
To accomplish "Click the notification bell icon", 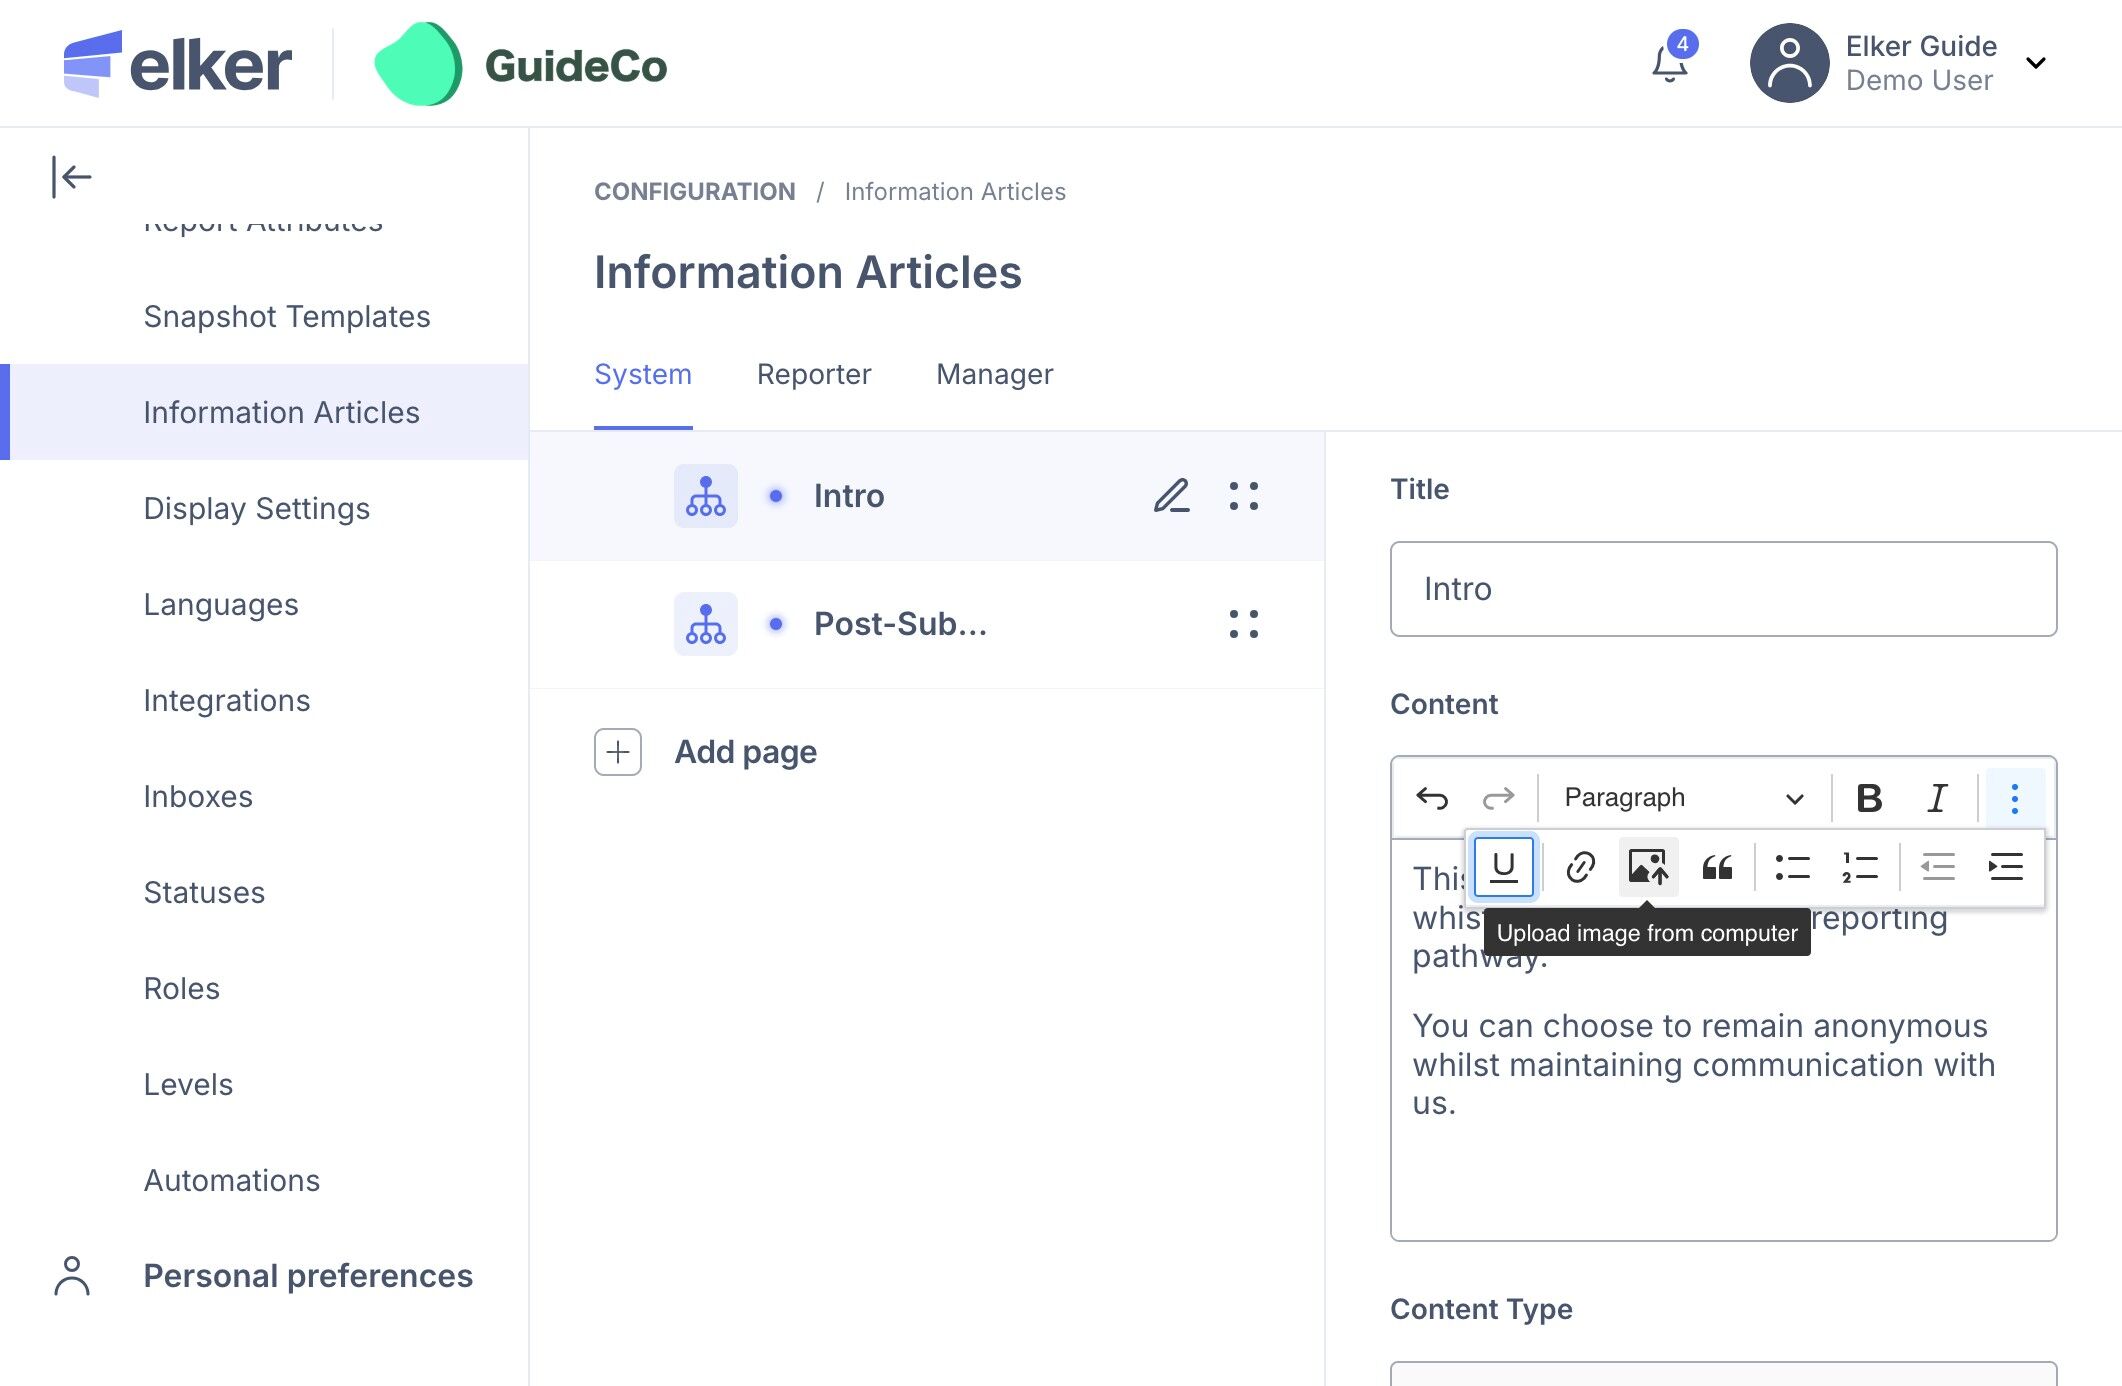I will (1668, 64).
